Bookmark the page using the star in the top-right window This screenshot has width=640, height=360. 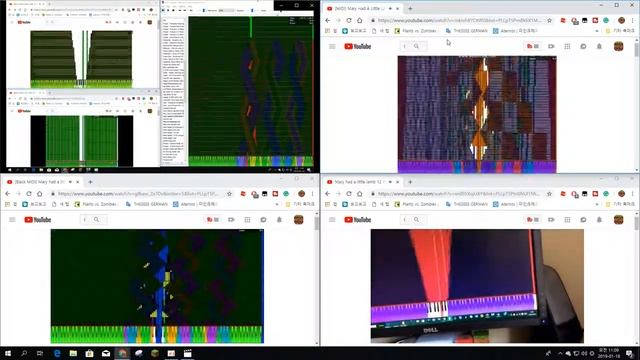549,20
